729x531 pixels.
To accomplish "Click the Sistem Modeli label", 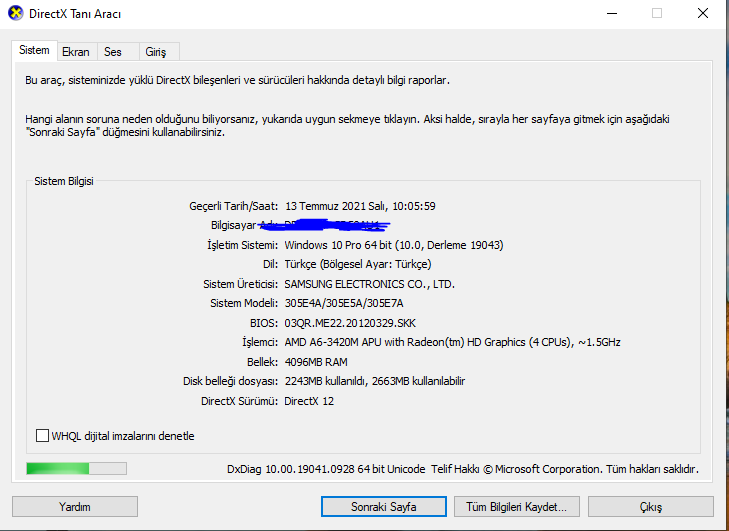I will (244, 304).
